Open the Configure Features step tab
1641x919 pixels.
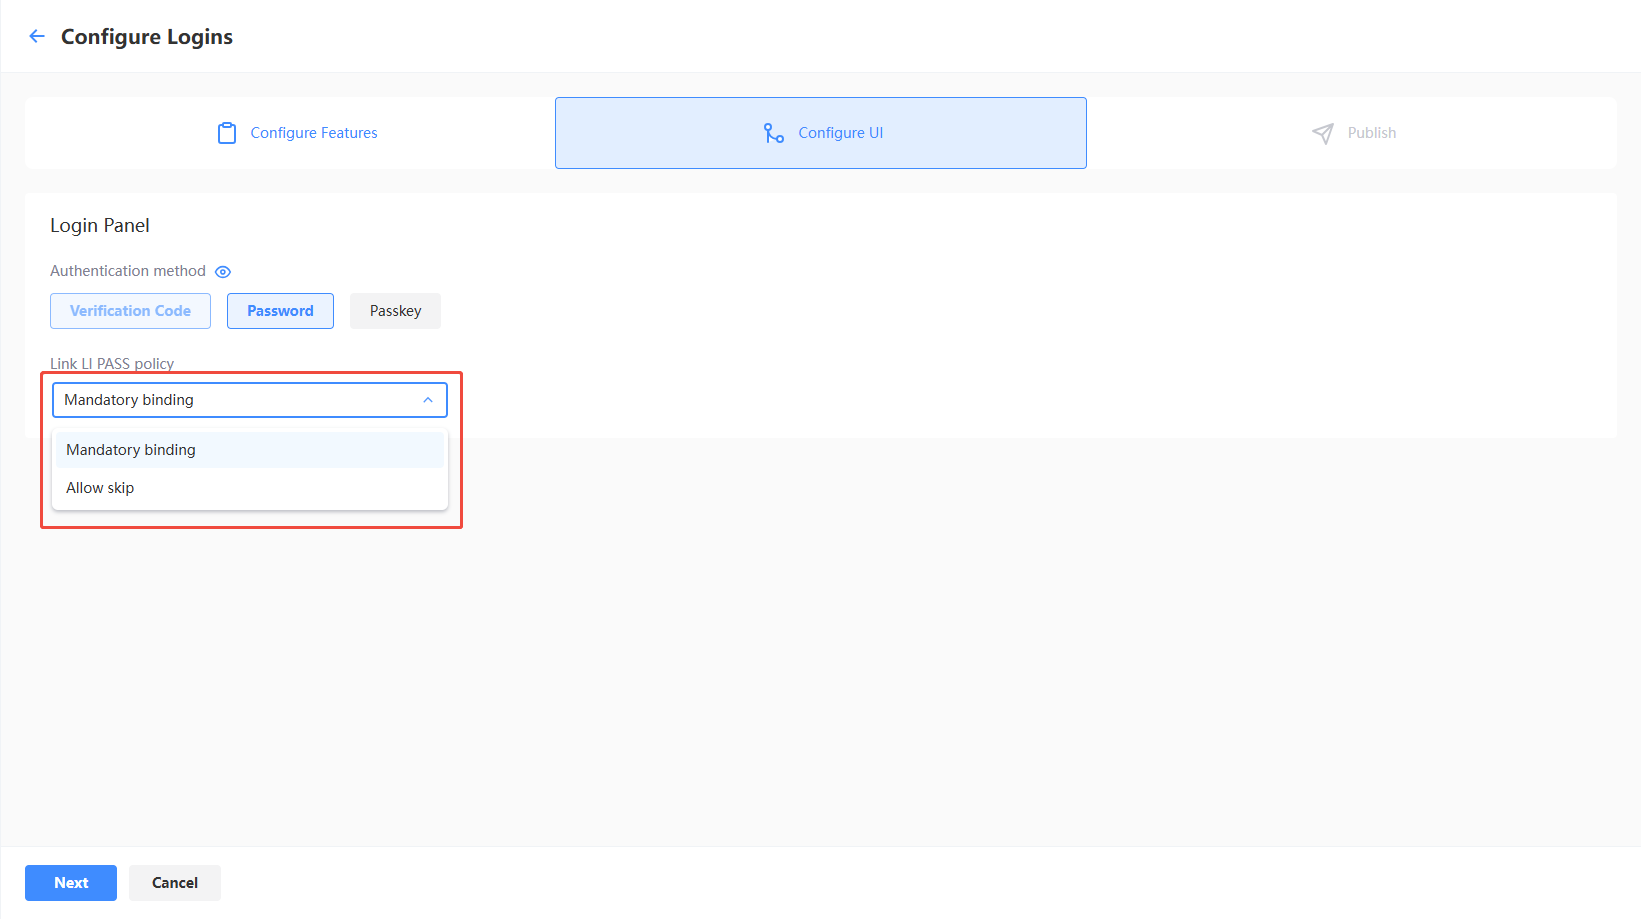[290, 133]
